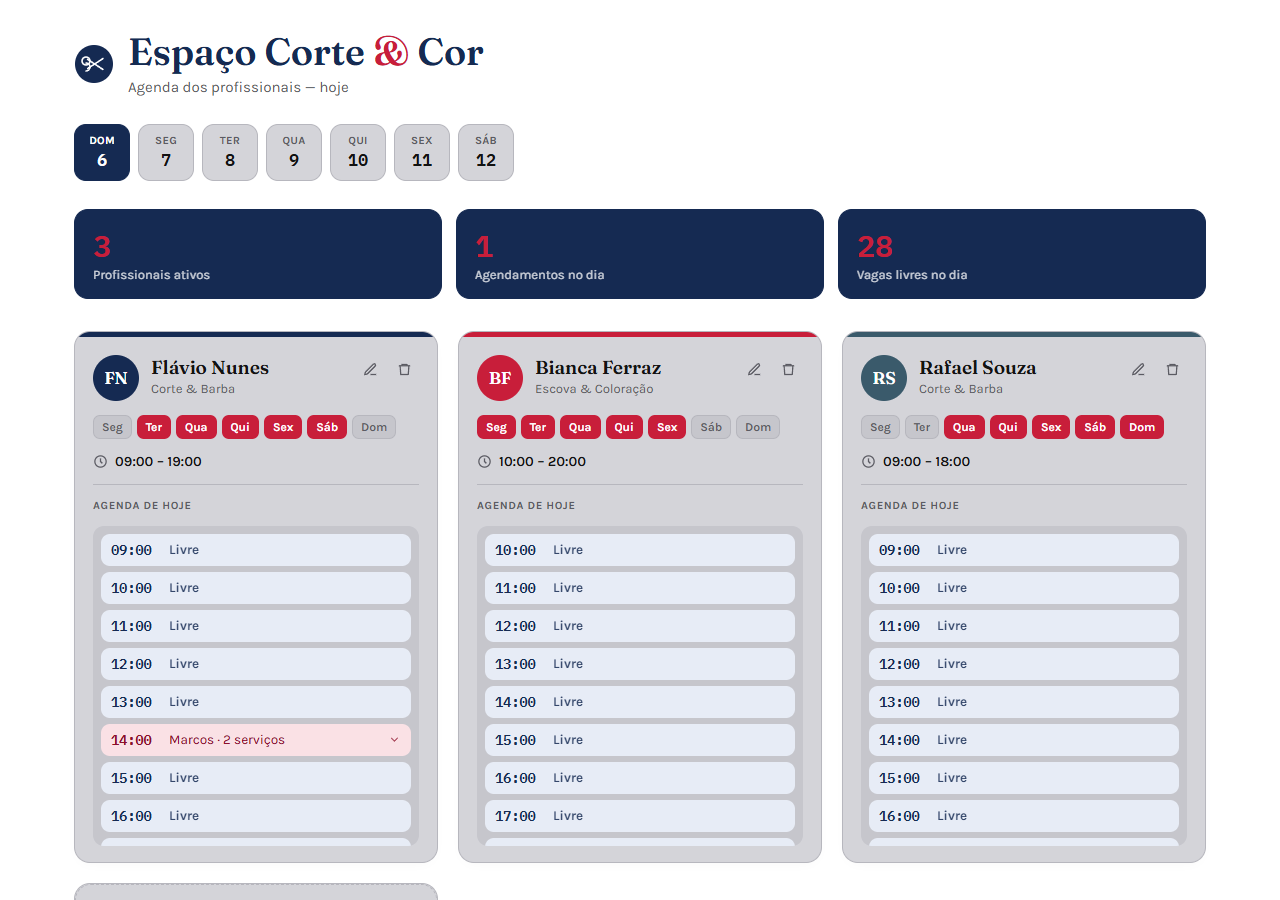The image size is (1280, 900).
Task: Delete Bianca Ferraz with trash icon
Action: pos(789,369)
